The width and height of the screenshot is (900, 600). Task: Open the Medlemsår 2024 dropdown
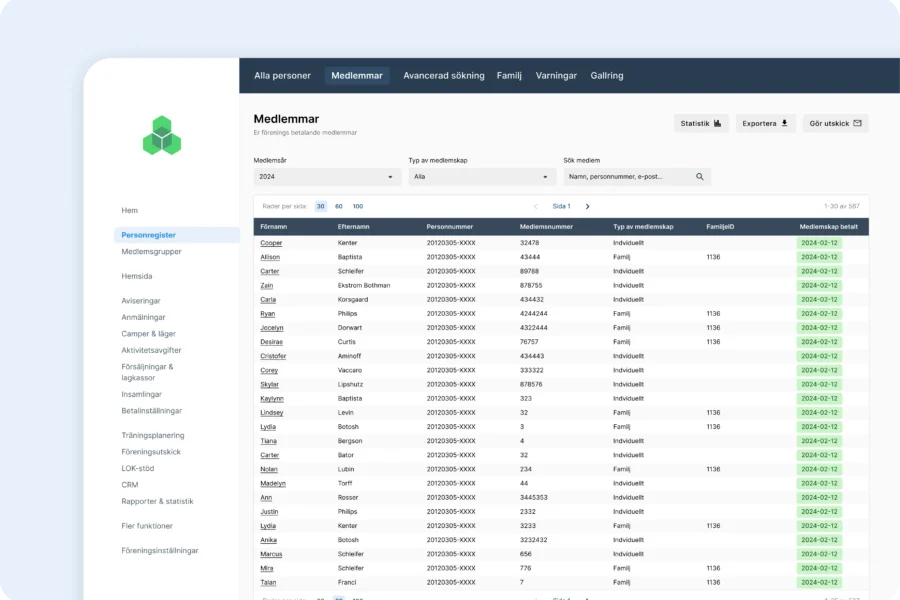click(x=326, y=177)
